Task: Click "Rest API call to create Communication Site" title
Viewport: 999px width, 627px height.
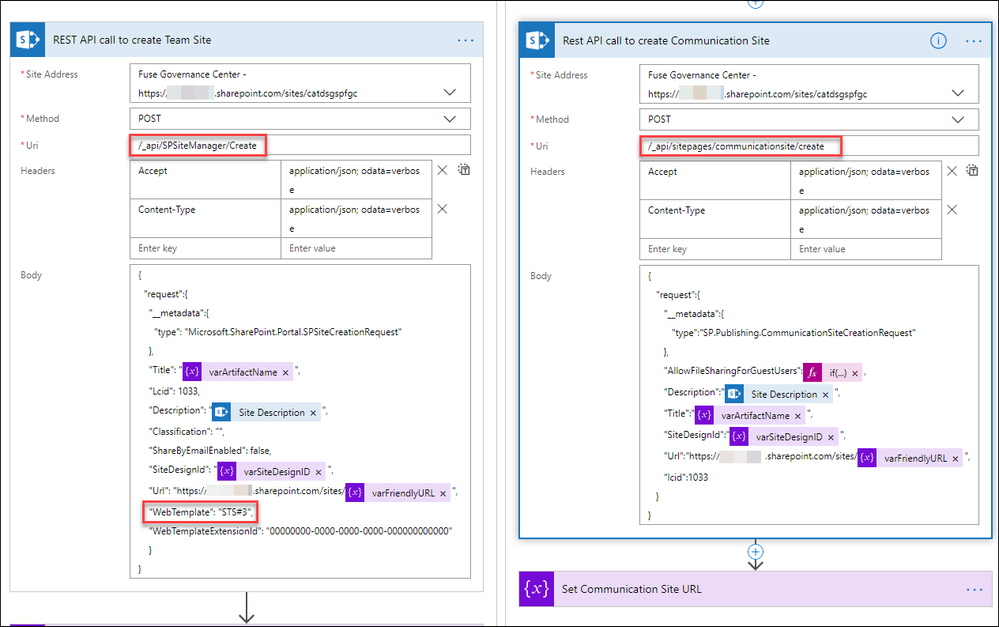Action: (666, 41)
